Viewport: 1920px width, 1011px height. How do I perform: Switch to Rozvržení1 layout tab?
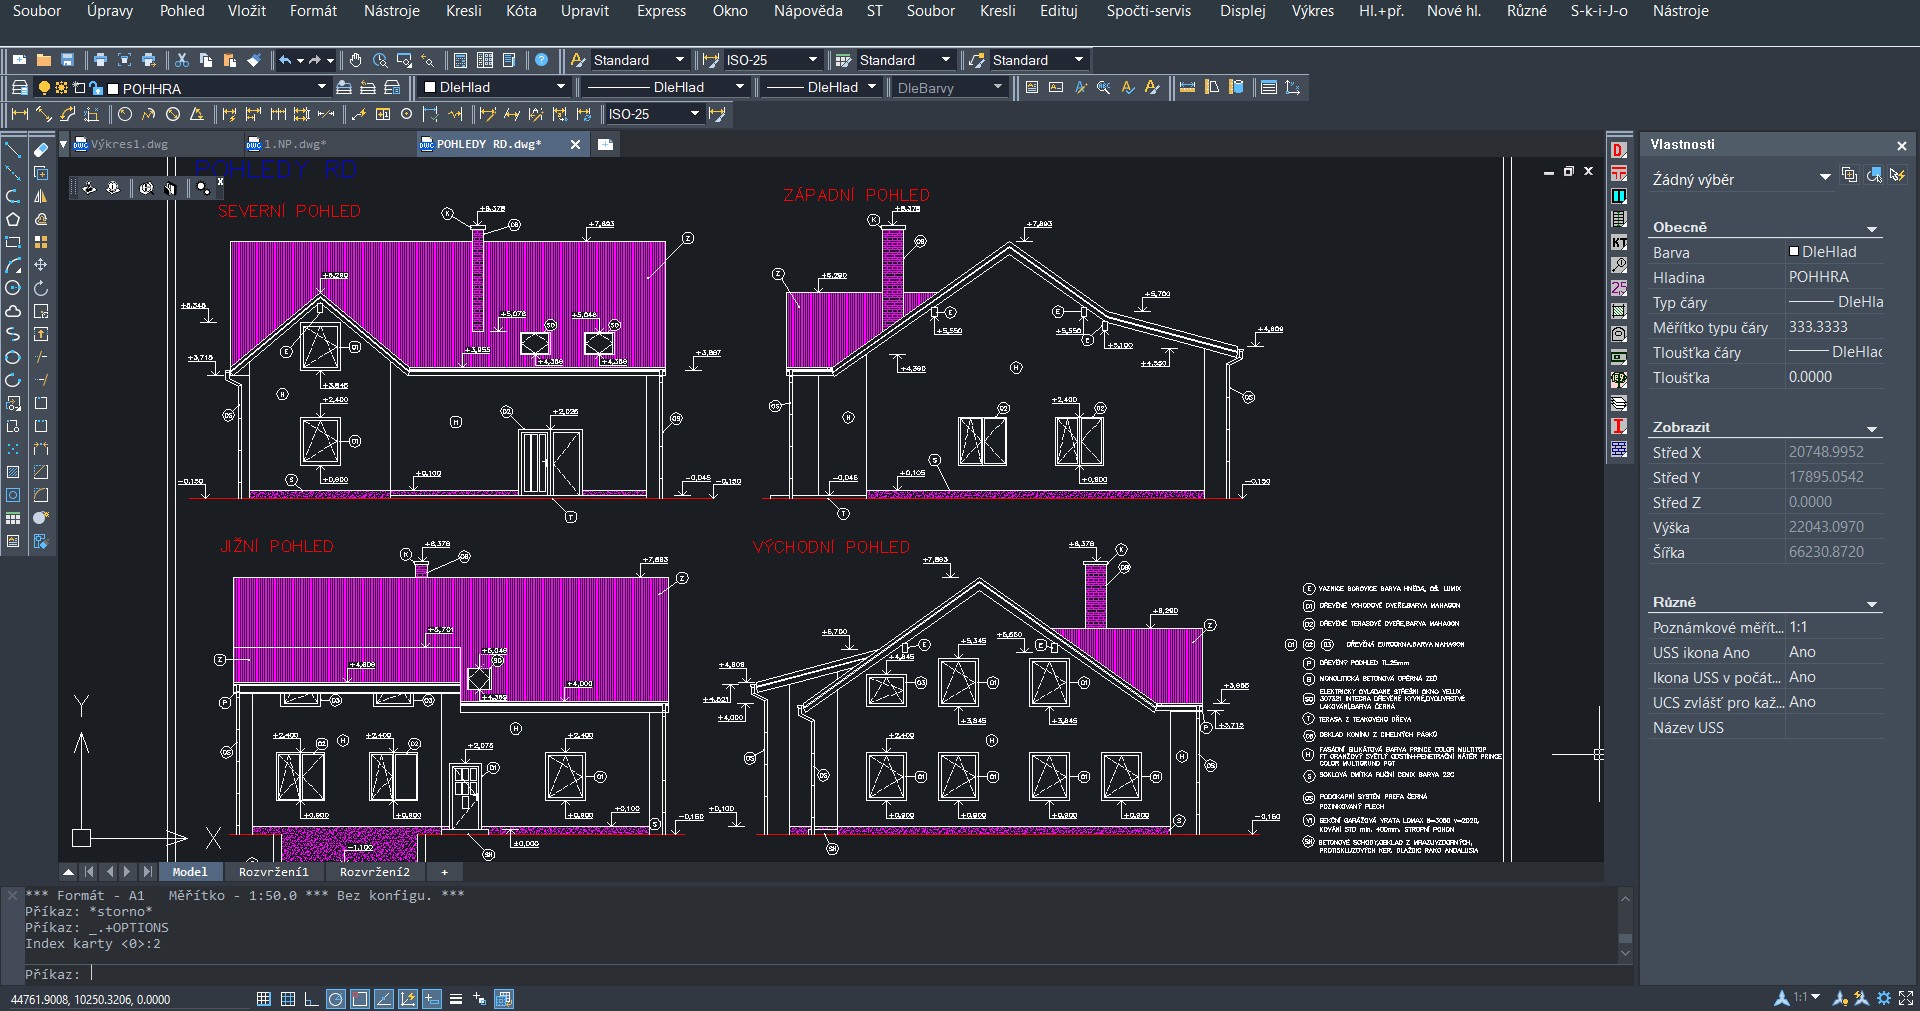click(274, 872)
